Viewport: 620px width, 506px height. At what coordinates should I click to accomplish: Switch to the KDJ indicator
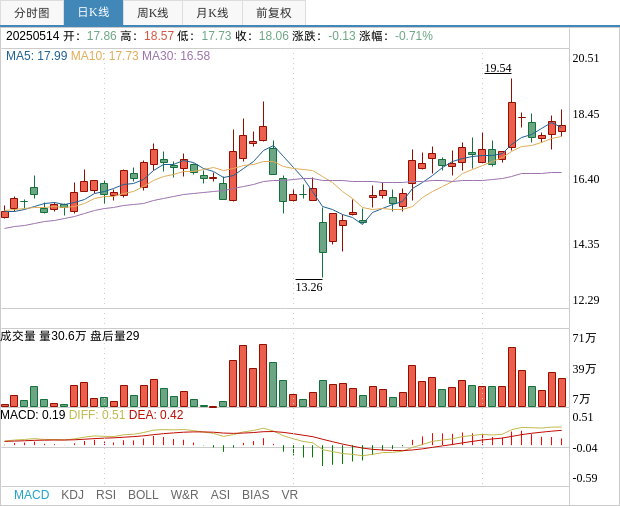pos(72,495)
